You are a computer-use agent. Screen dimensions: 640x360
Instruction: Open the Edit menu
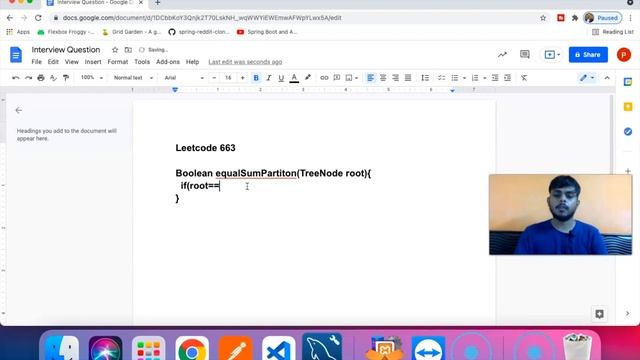coord(53,62)
